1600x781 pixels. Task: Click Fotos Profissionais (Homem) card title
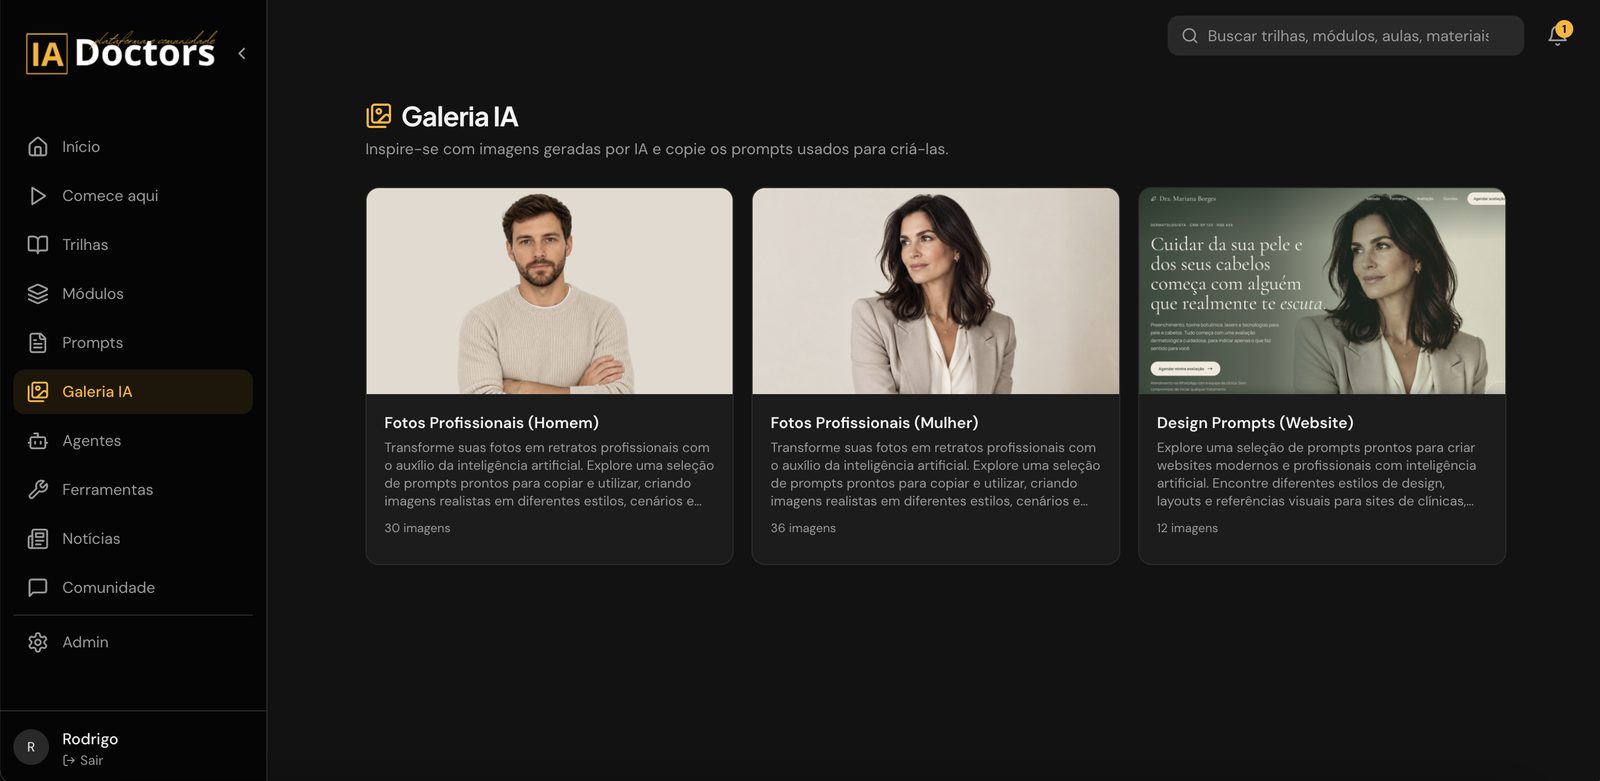pyautogui.click(x=492, y=423)
